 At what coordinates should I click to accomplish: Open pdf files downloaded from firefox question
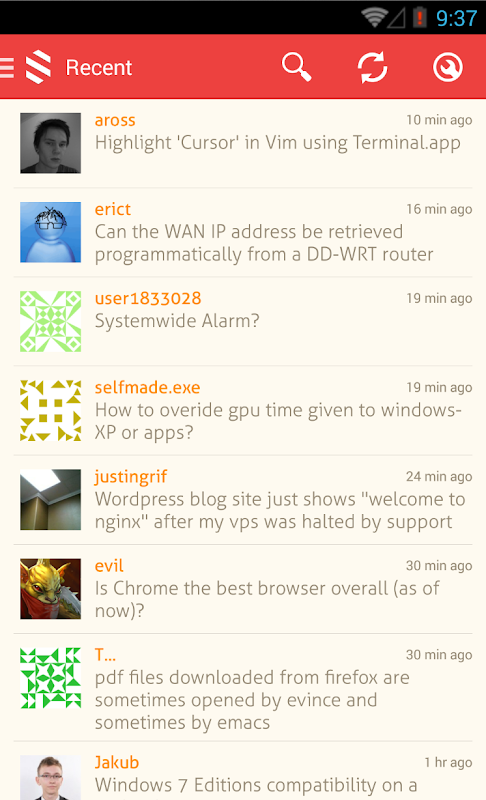click(252, 700)
